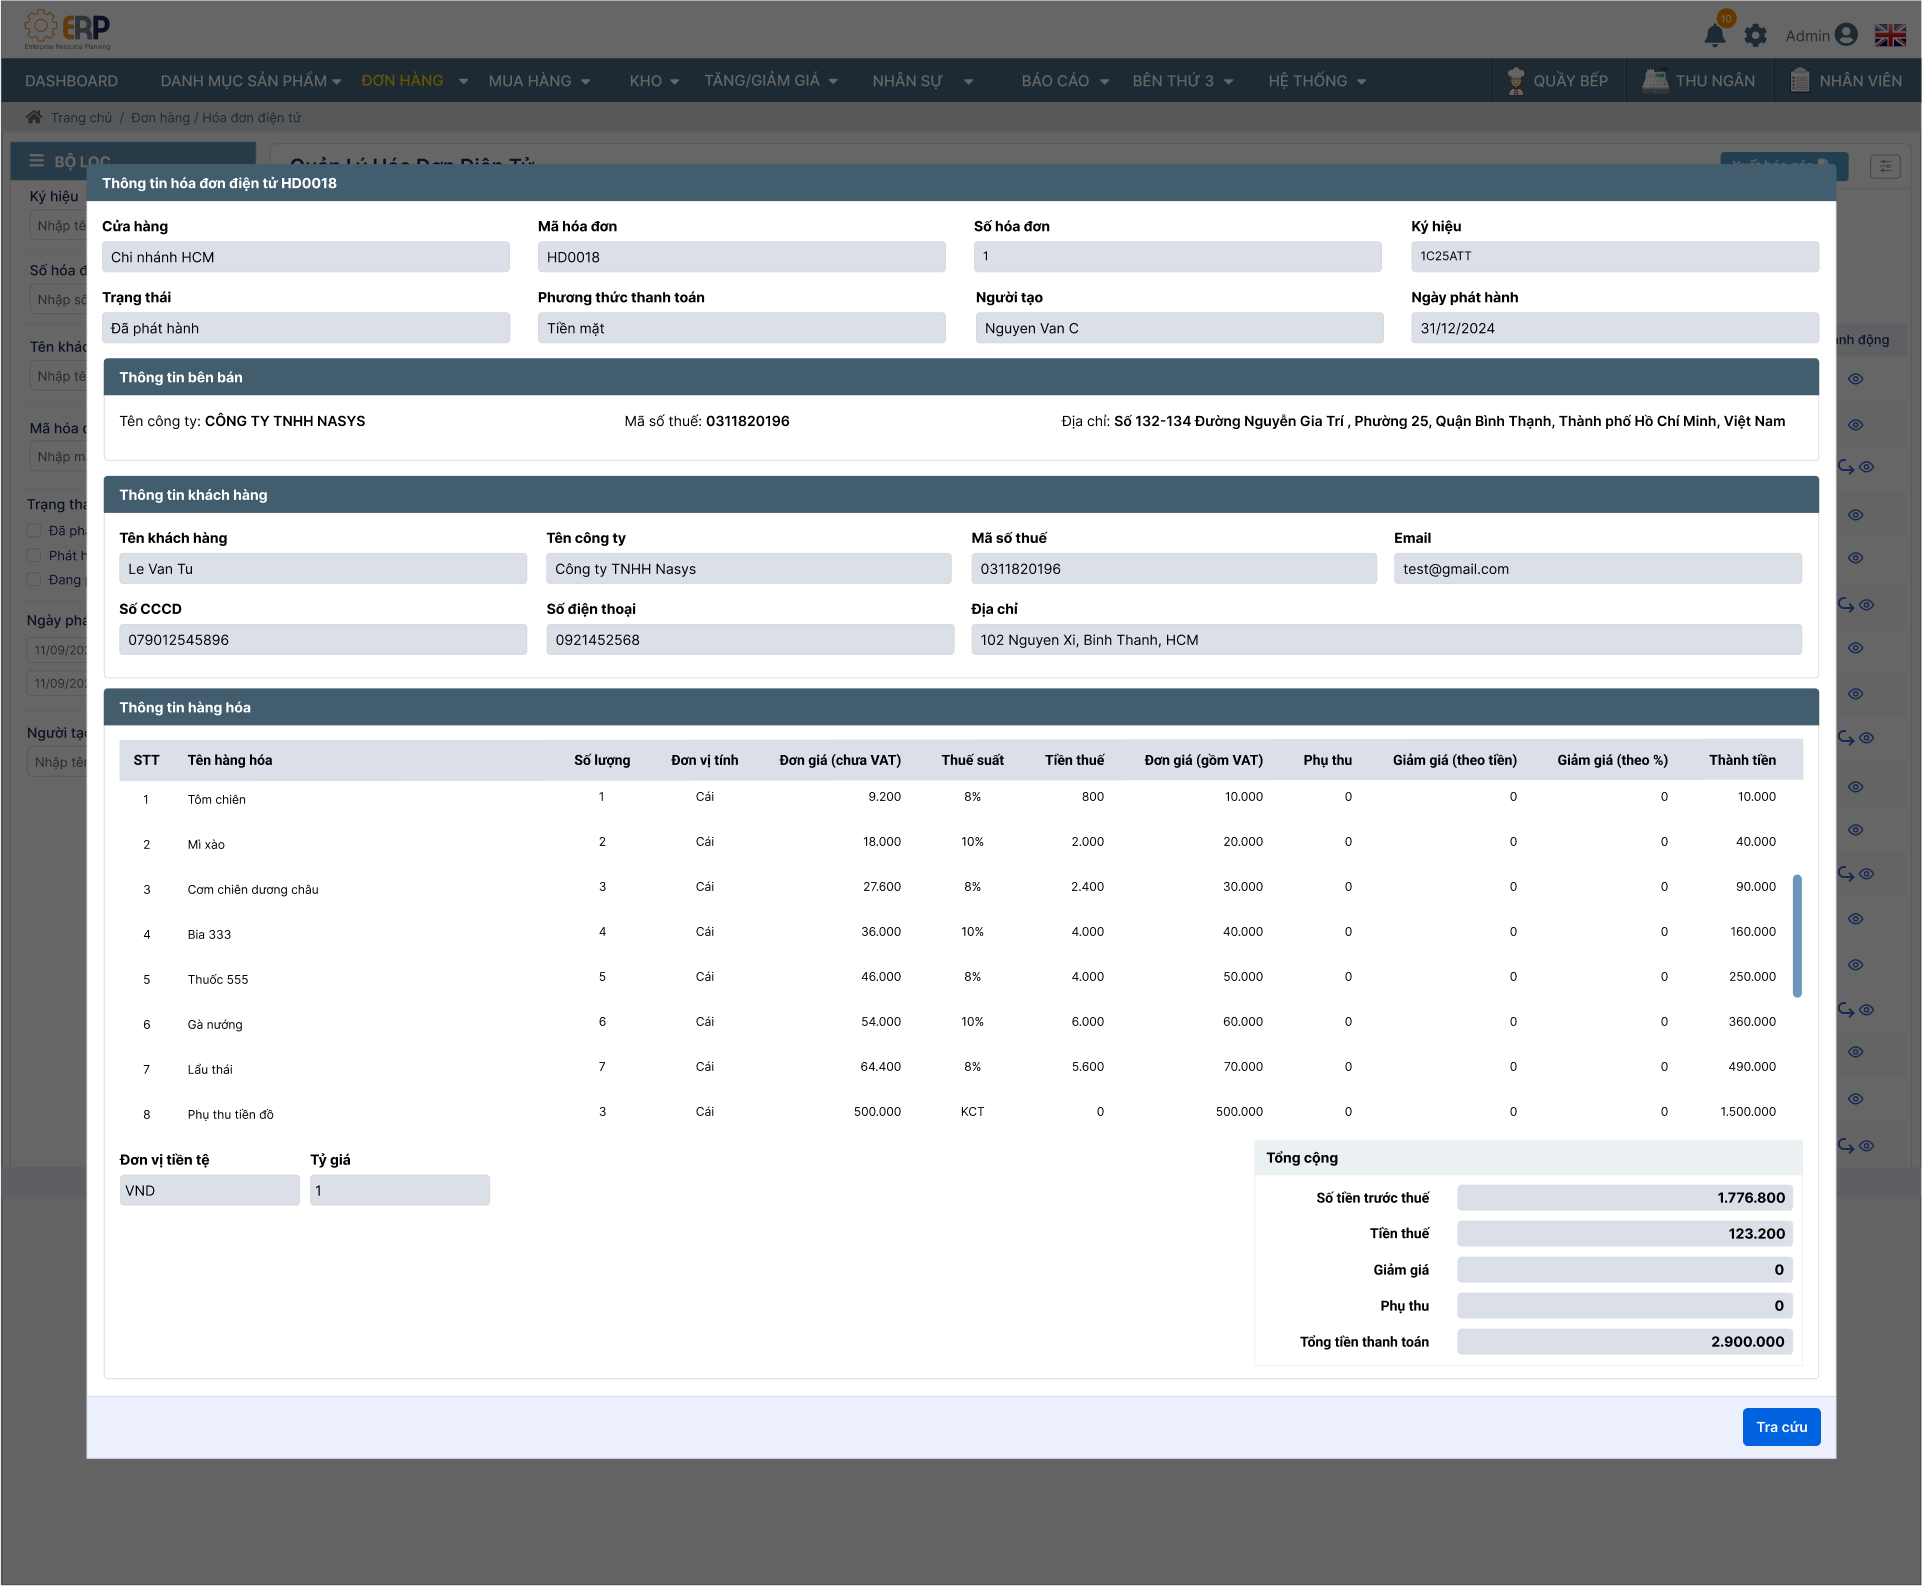Click the cash register icon for THU NGÂN
Image resolution: width=1922 pixels, height=1586 pixels.
click(x=1655, y=80)
